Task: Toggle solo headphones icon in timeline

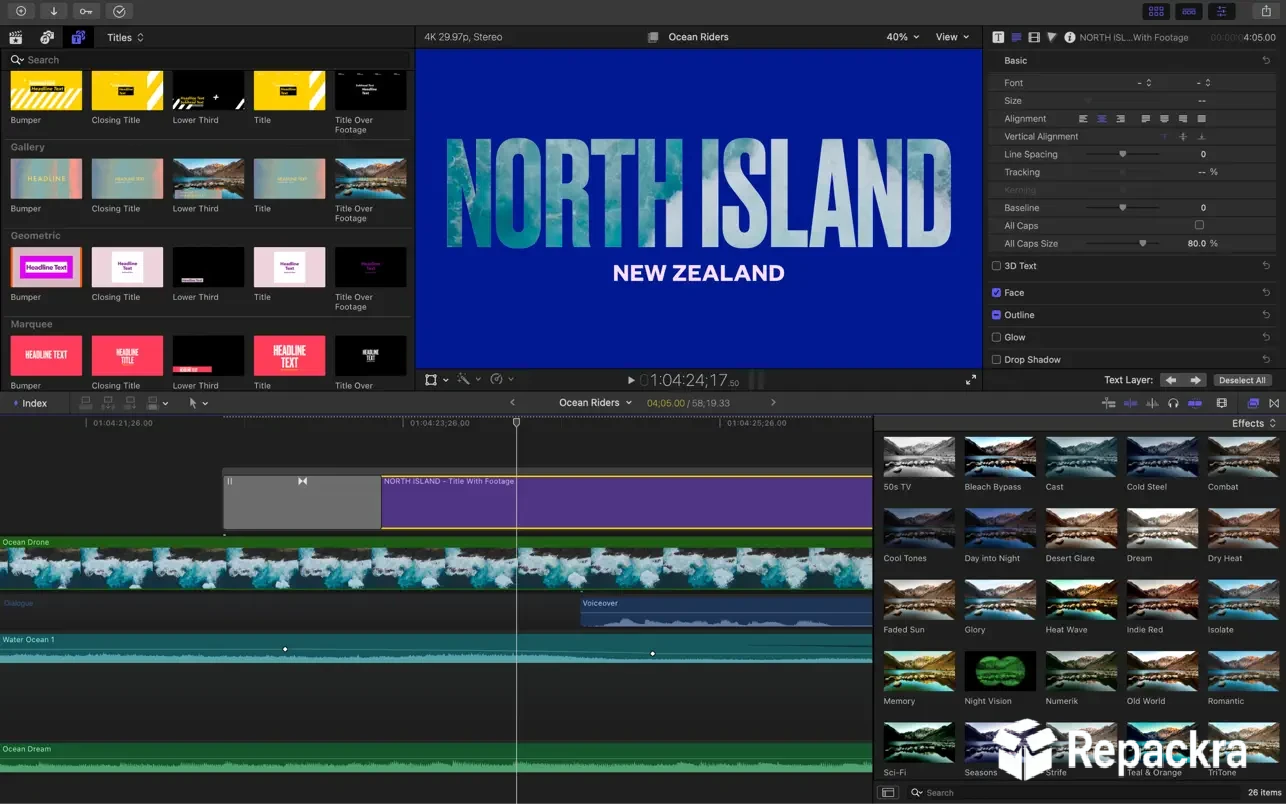Action: click(1173, 403)
